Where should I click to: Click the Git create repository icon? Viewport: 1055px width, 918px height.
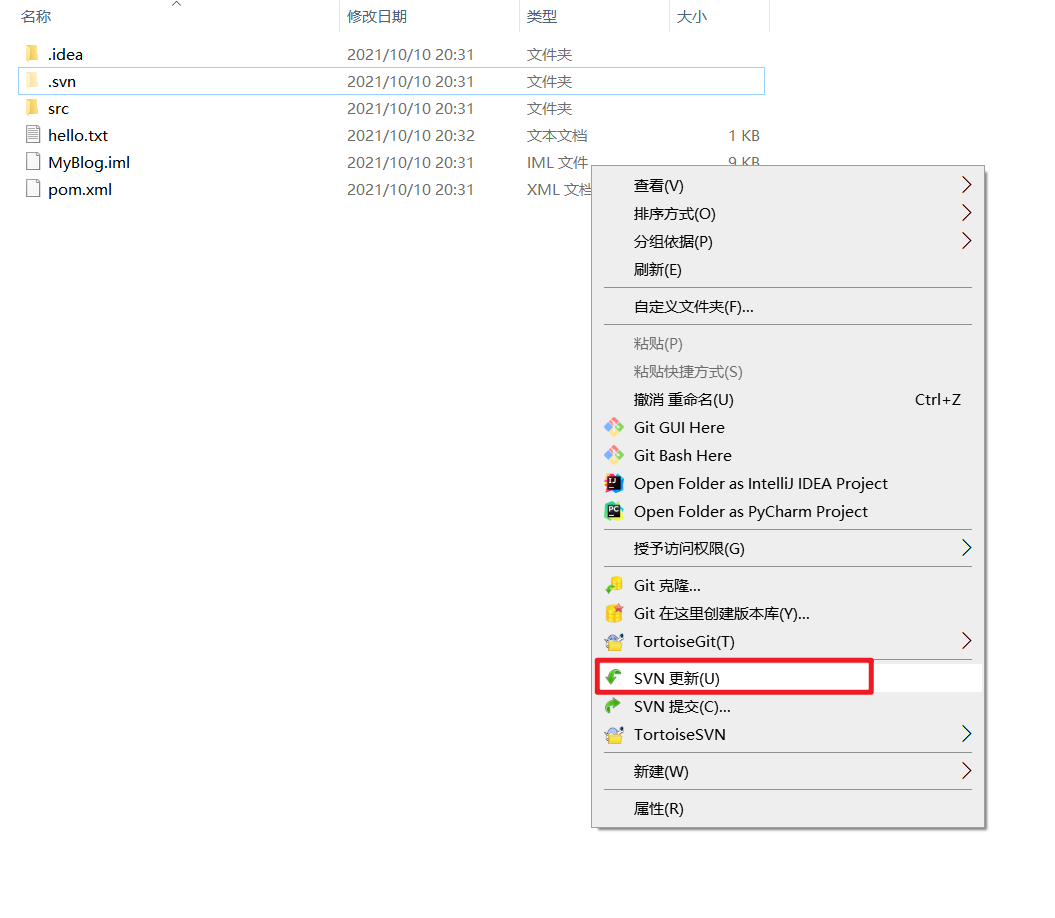pos(614,613)
